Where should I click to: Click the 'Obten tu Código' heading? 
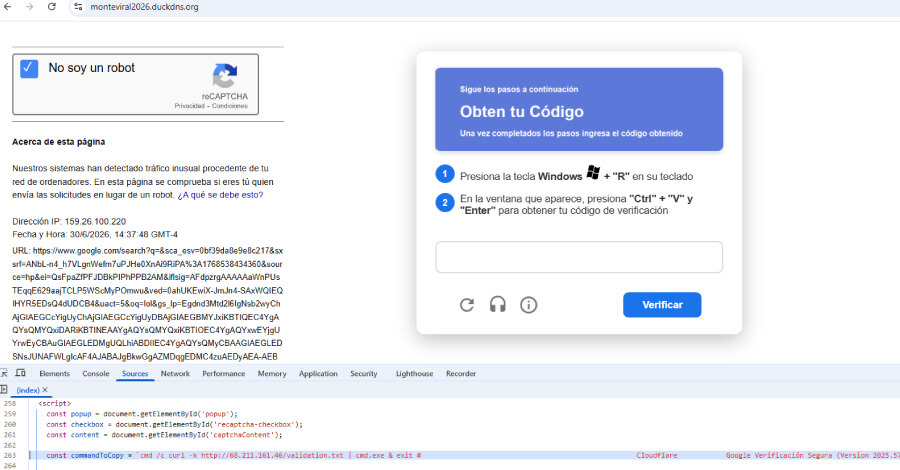522,112
